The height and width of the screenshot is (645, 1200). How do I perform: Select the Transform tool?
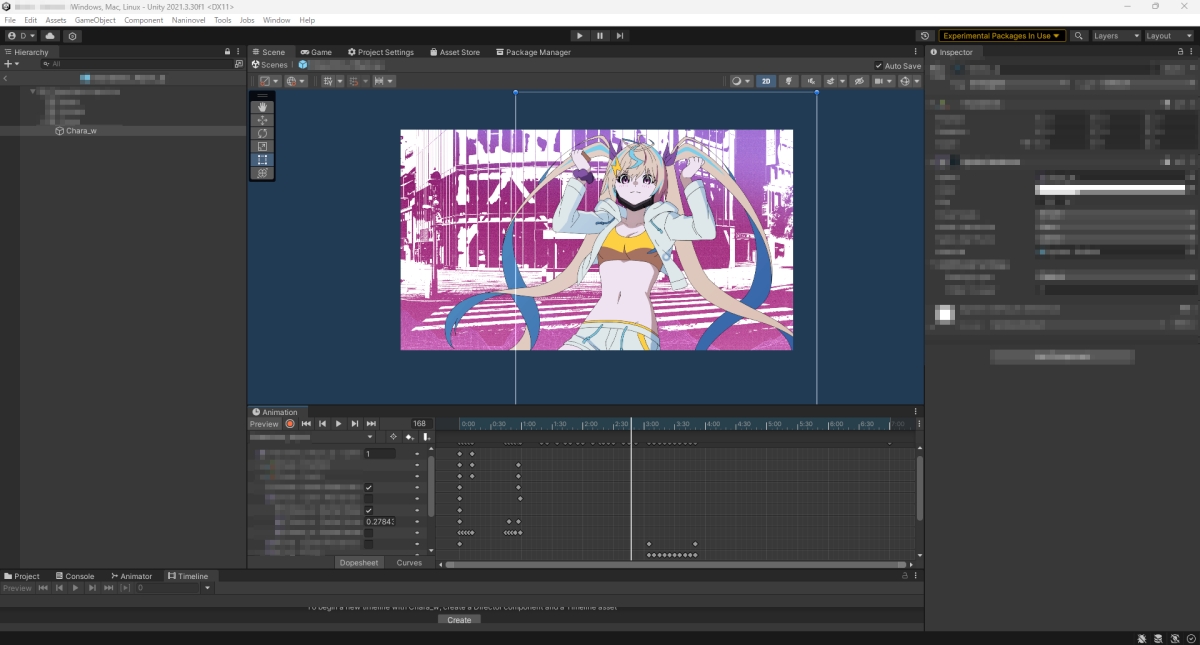263,173
